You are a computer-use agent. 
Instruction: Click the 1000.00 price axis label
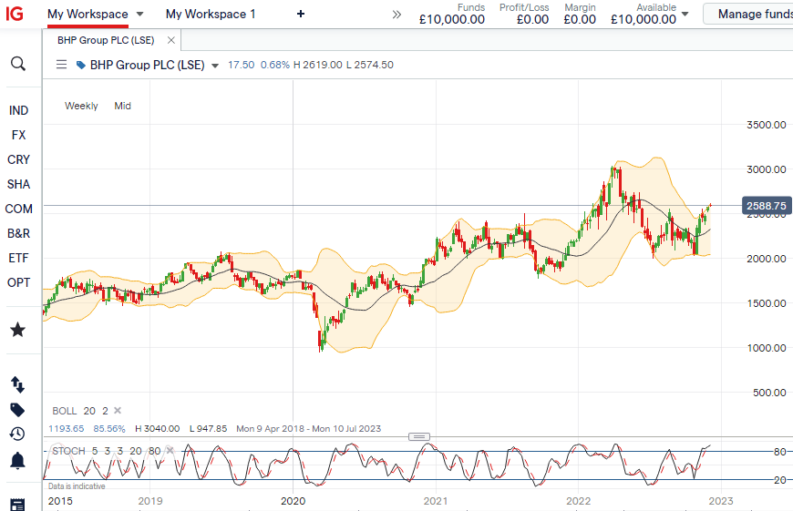(x=766, y=348)
